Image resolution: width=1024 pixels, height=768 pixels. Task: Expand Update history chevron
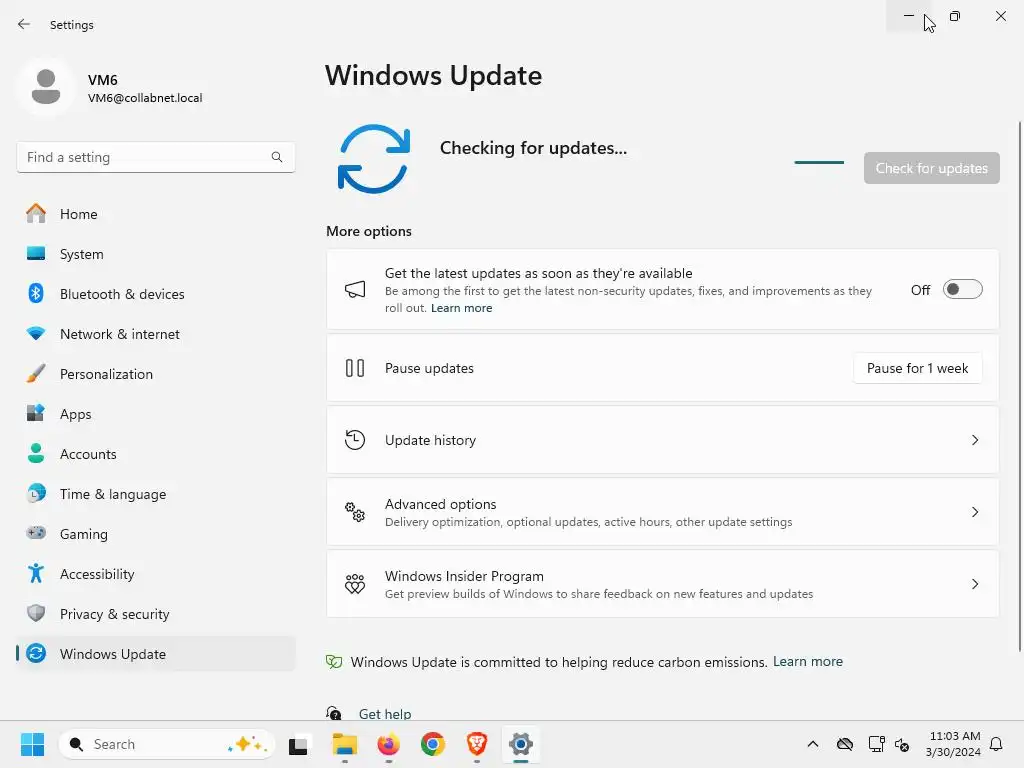click(x=974, y=440)
